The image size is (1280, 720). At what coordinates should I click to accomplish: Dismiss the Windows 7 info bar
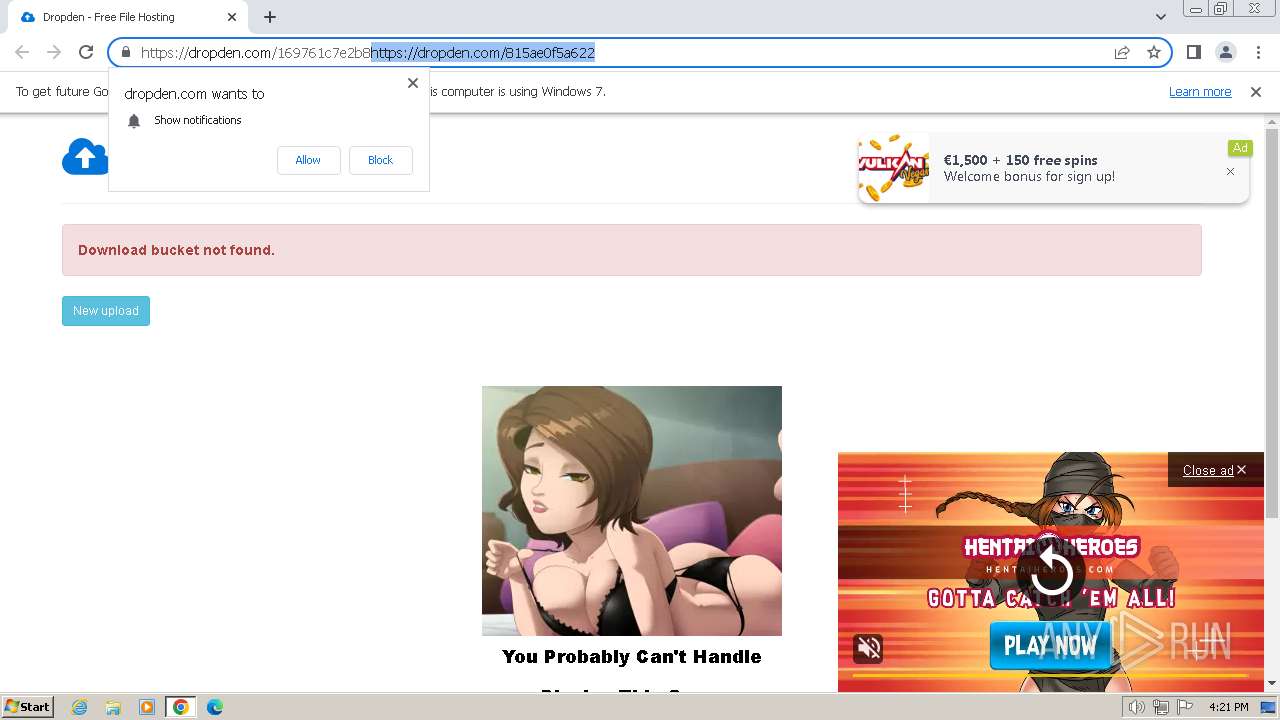[1256, 92]
